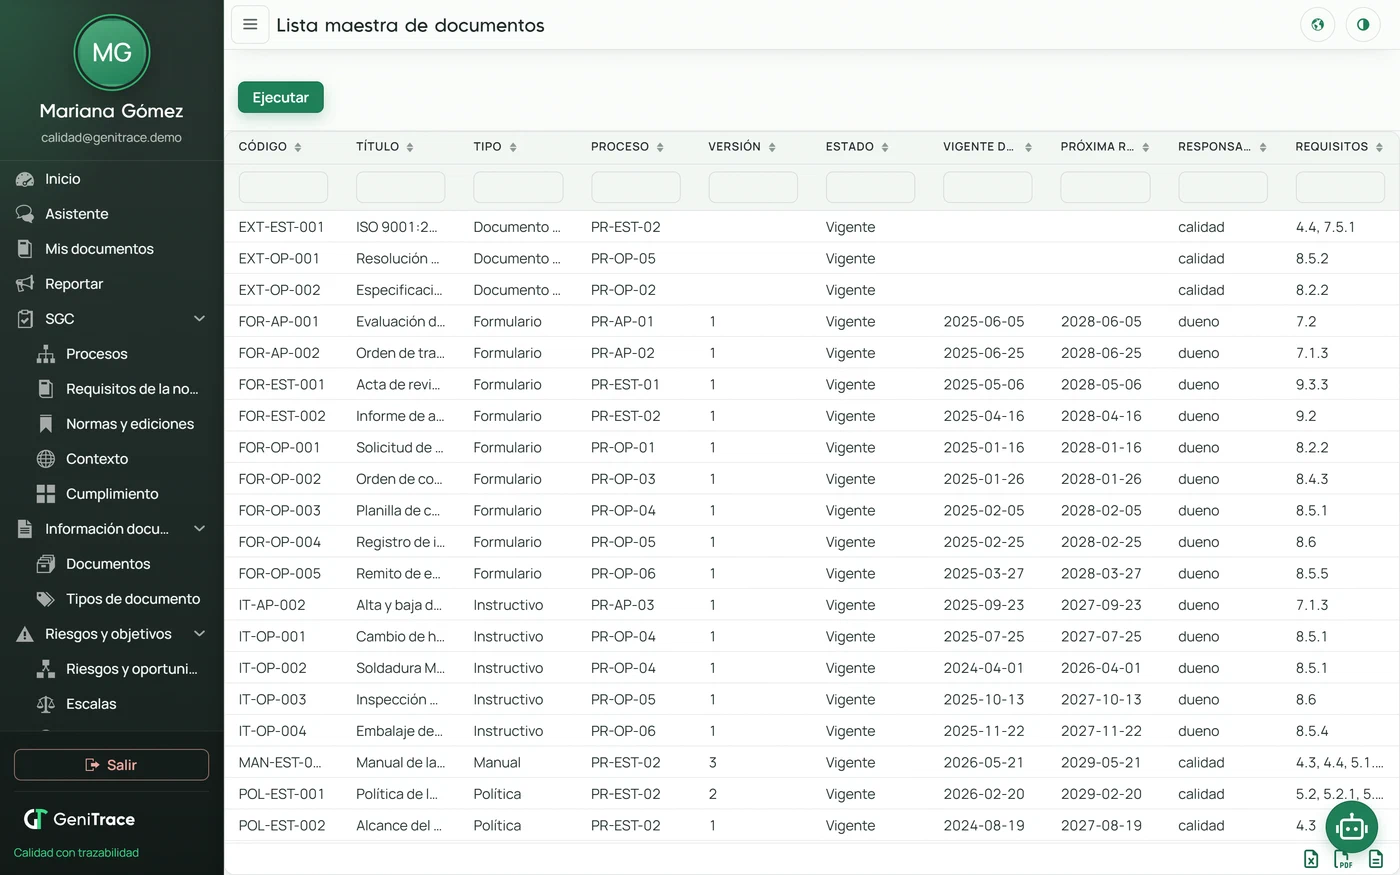Click the Reportar megaphone icon

25,284
